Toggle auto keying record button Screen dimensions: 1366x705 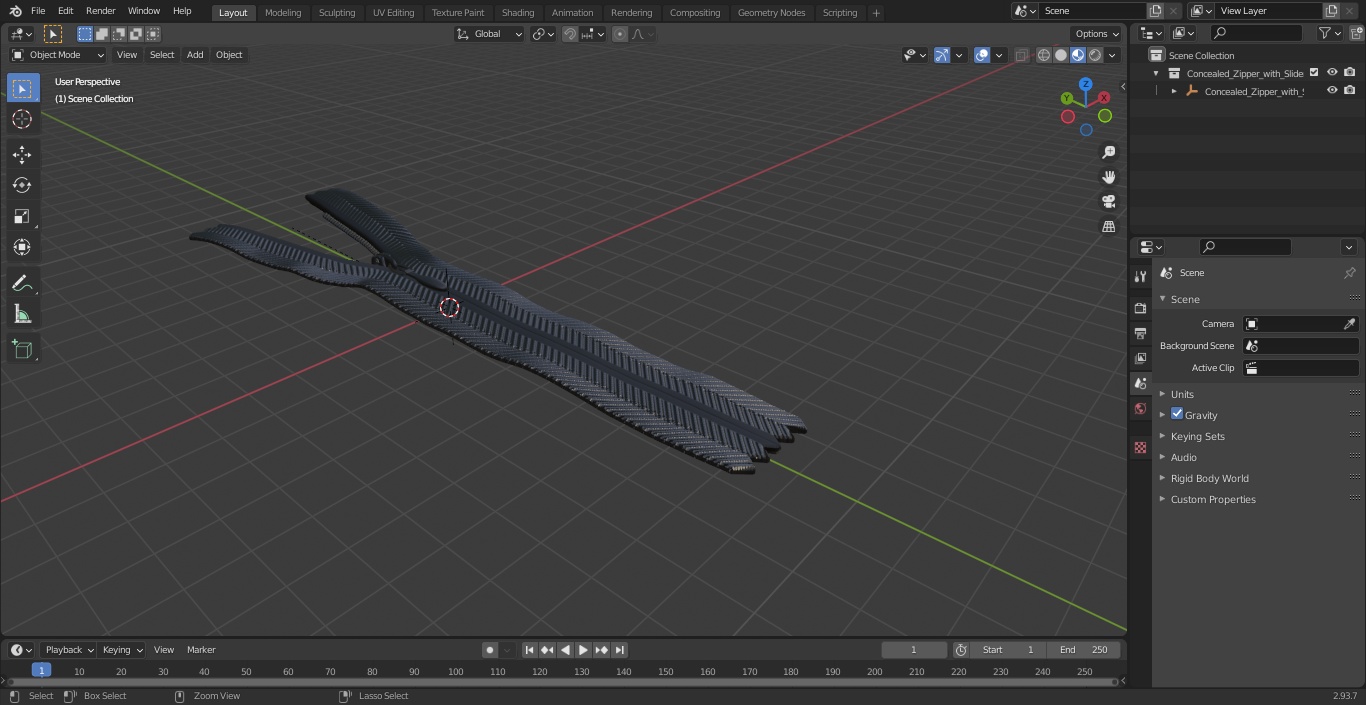(490, 650)
